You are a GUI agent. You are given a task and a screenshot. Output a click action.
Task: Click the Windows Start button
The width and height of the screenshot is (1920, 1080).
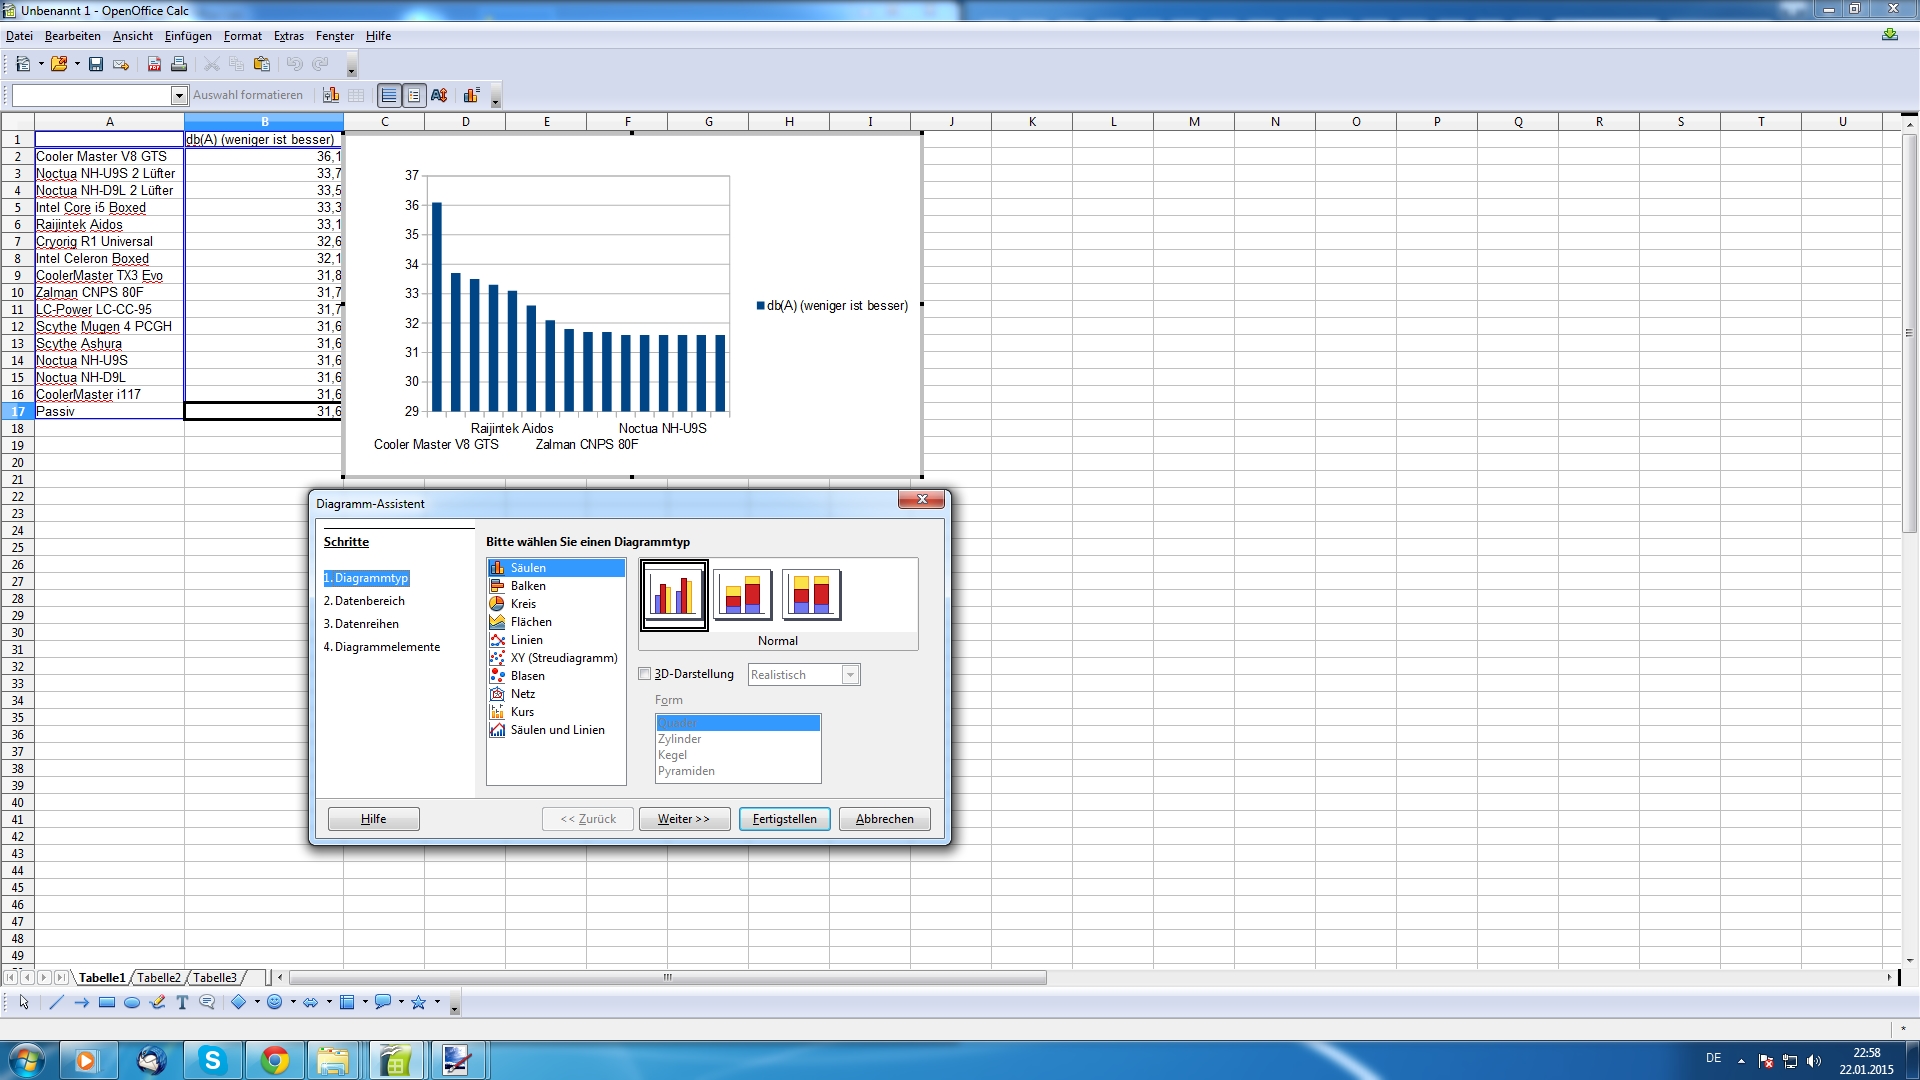point(26,1060)
